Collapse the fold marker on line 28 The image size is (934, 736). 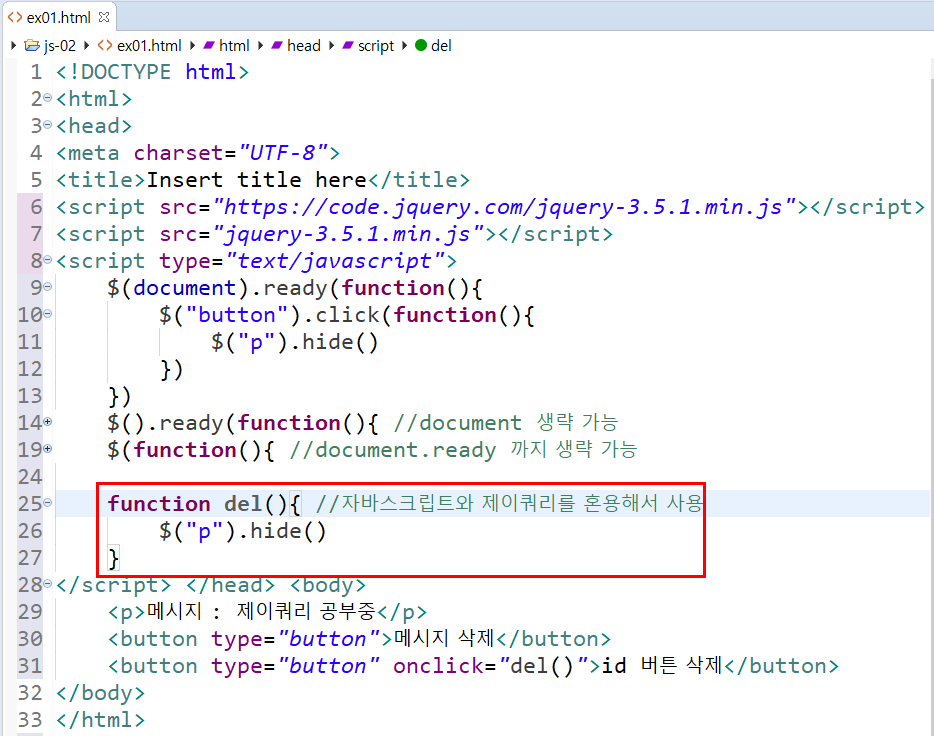tap(48, 584)
